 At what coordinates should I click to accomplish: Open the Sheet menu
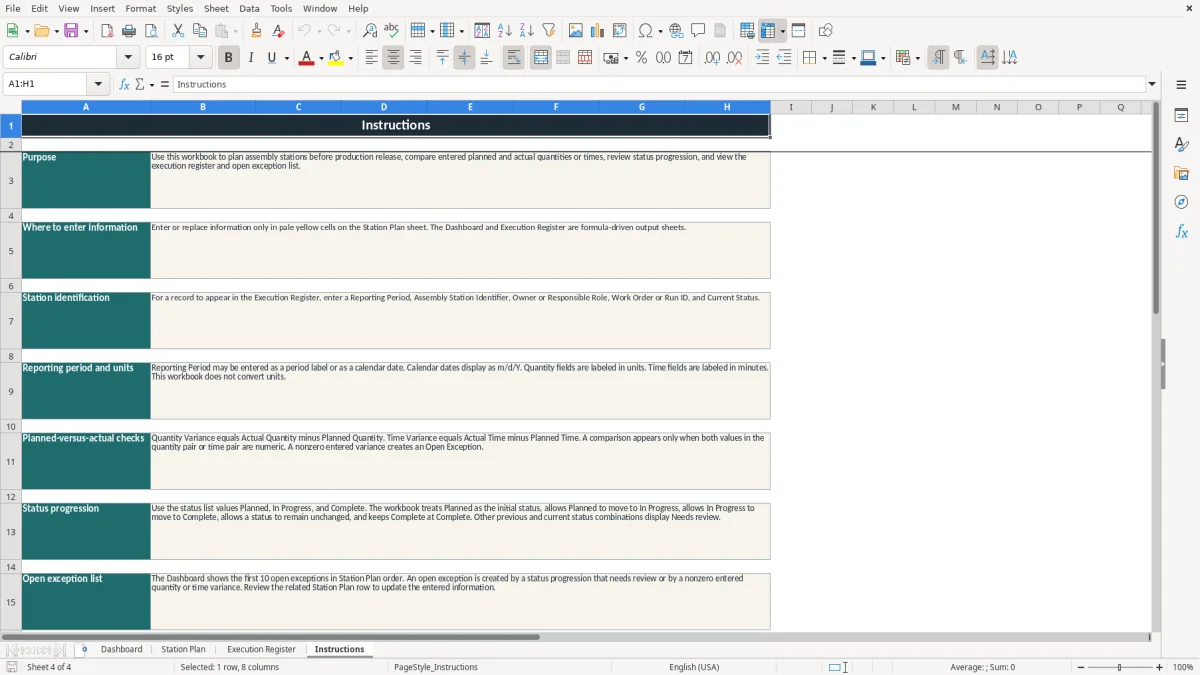pos(216,8)
